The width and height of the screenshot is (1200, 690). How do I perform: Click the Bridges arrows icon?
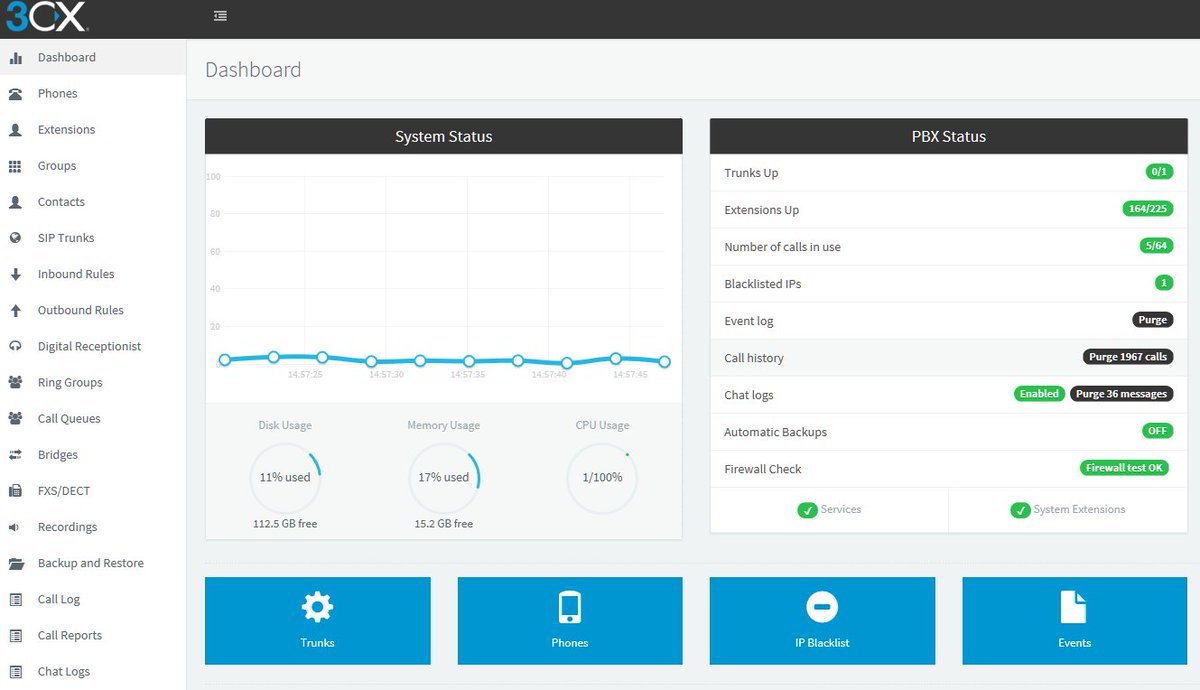pos(15,455)
